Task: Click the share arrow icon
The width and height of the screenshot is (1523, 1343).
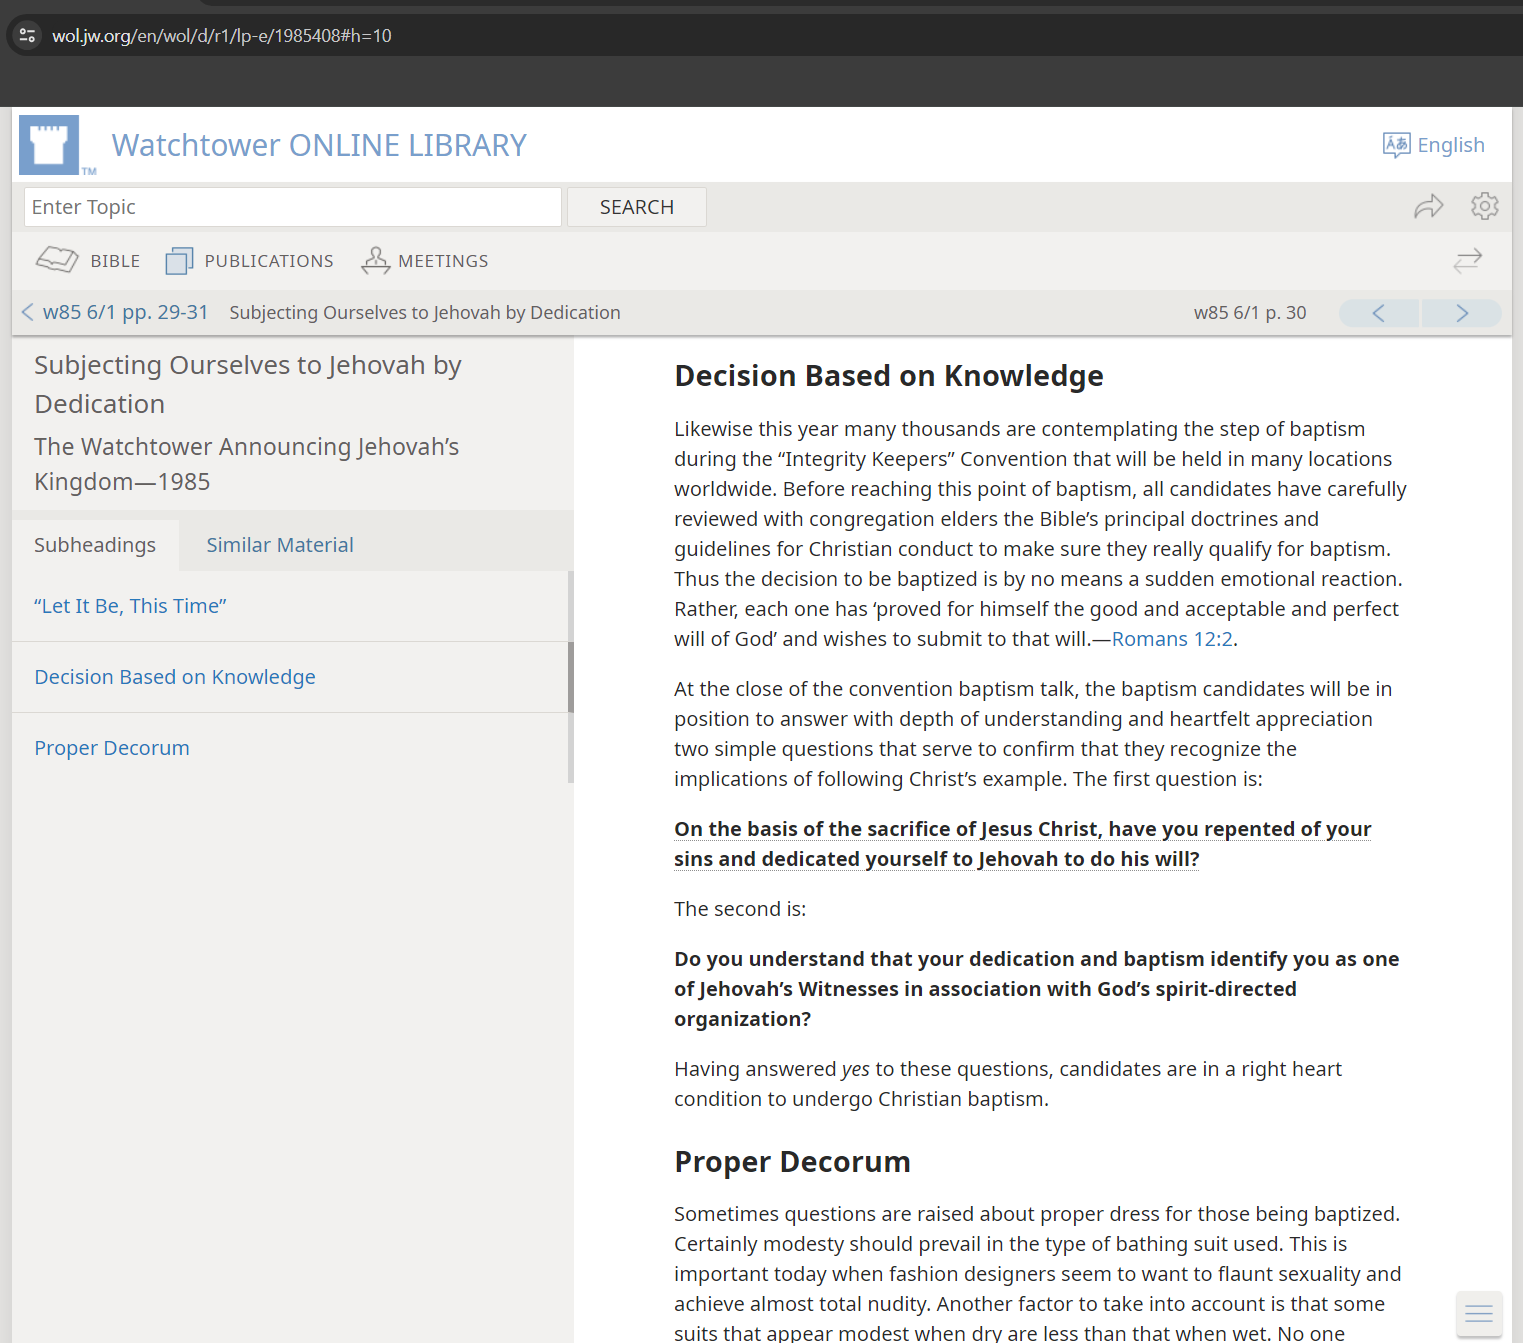Action: [1428, 206]
